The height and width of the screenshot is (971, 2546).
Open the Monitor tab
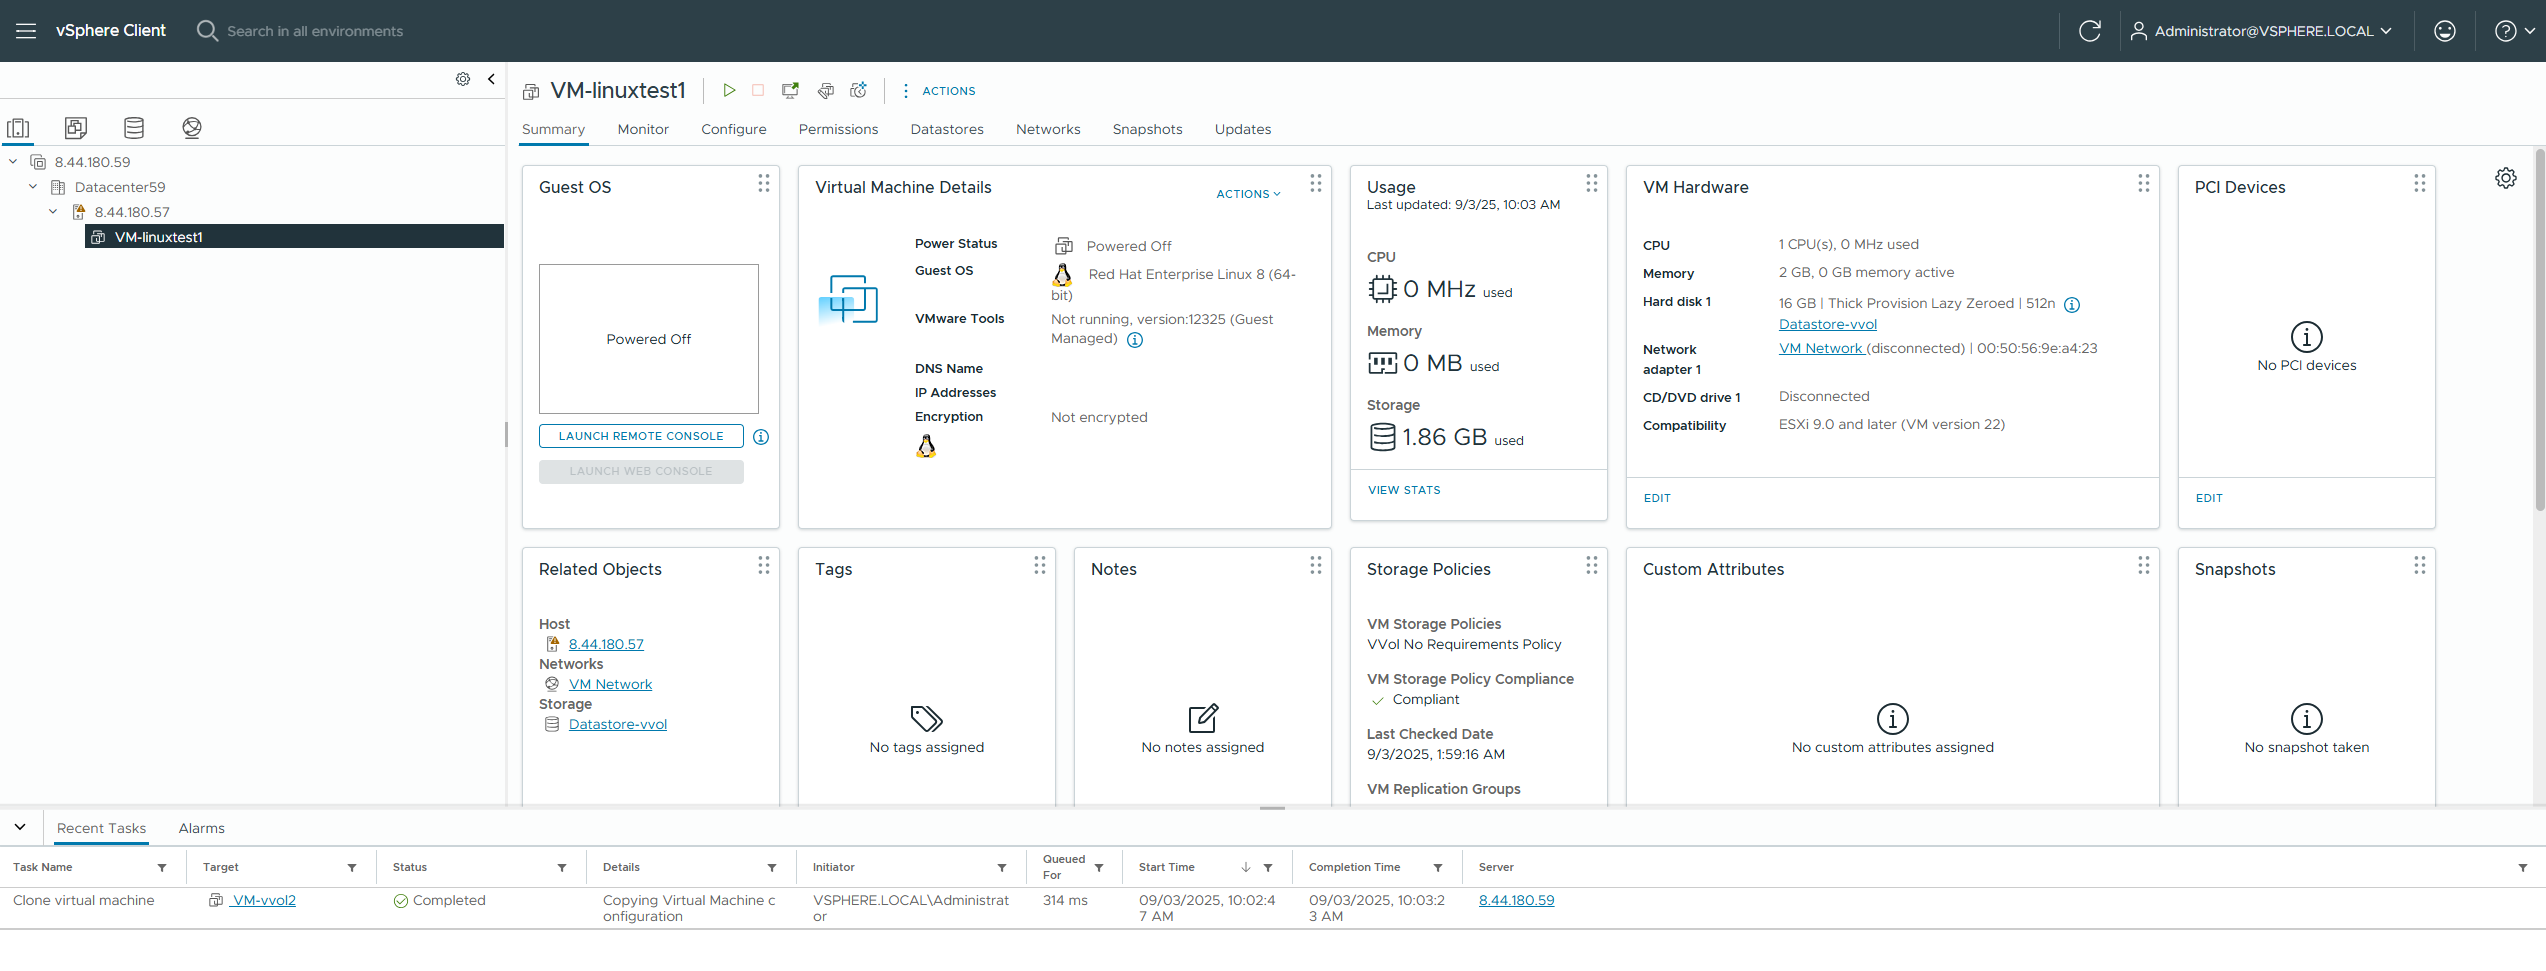tap(643, 129)
